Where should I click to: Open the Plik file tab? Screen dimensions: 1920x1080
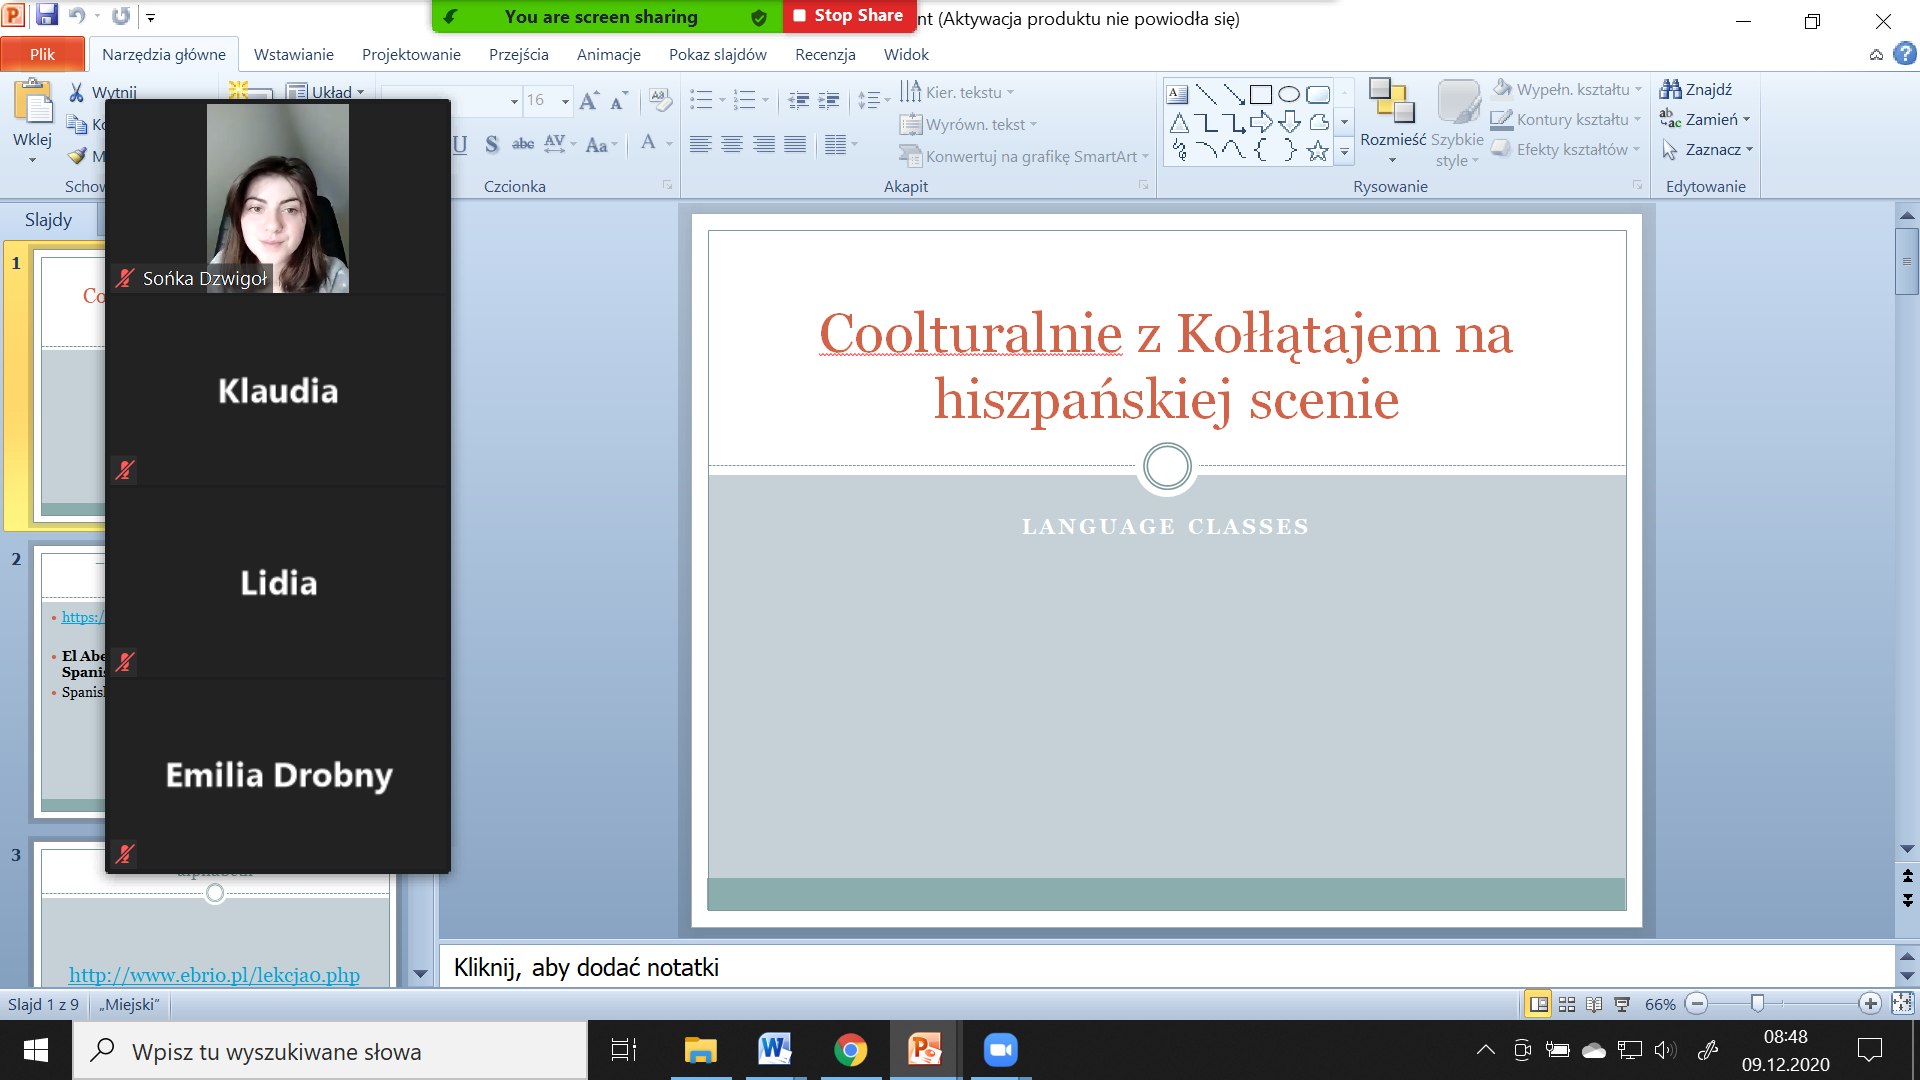[x=42, y=54]
